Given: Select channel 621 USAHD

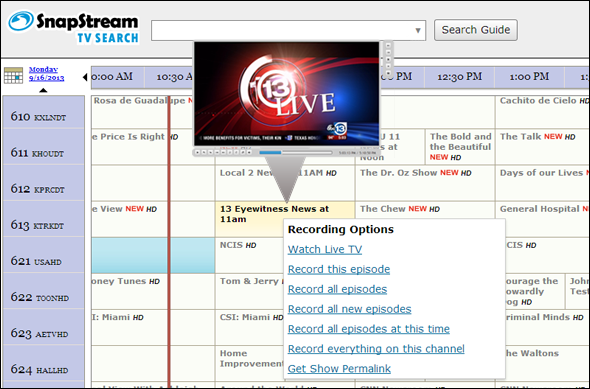Looking at the screenshot, I should (44, 255).
